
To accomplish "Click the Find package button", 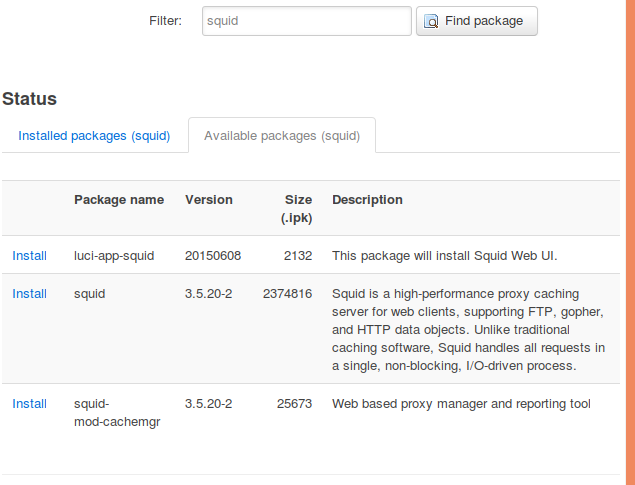I will (477, 21).
